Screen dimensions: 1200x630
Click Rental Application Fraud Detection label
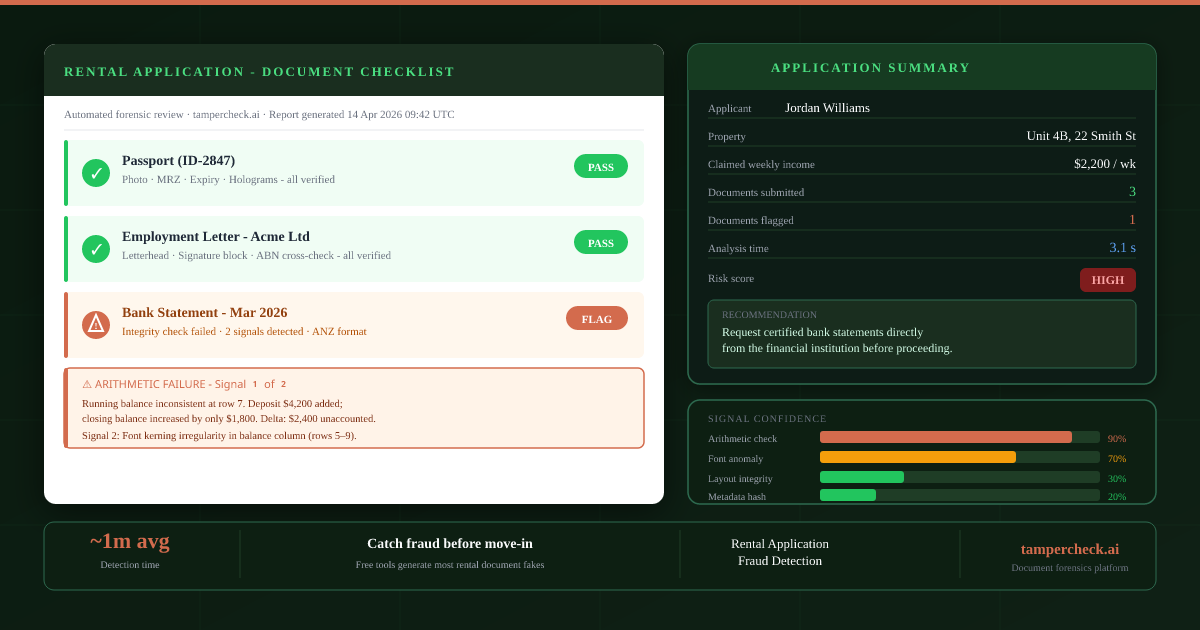pos(780,552)
